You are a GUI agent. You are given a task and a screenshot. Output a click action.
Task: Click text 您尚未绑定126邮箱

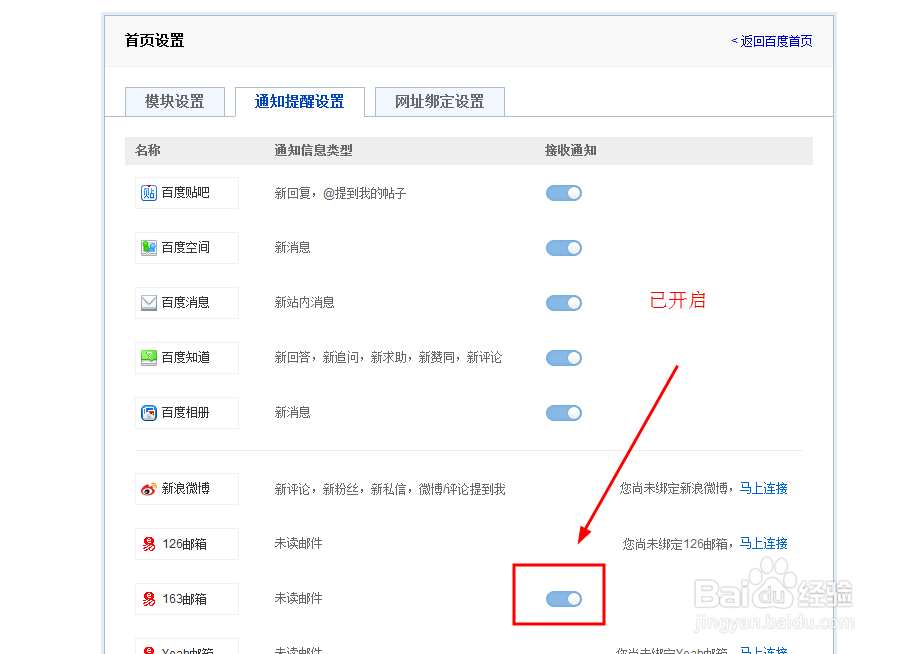click(x=675, y=544)
